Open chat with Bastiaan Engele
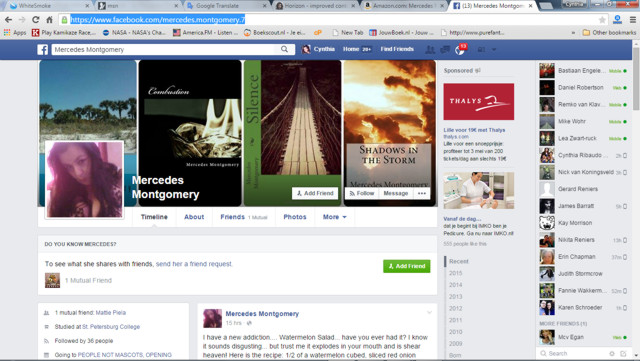The height and width of the screenshot is (361, 640). (582, 71)
